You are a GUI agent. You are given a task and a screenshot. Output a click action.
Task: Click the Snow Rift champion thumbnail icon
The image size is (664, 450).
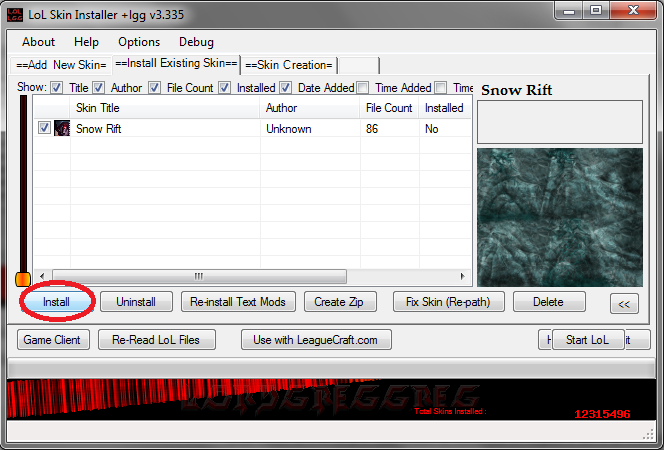click(x=62, y=128)
